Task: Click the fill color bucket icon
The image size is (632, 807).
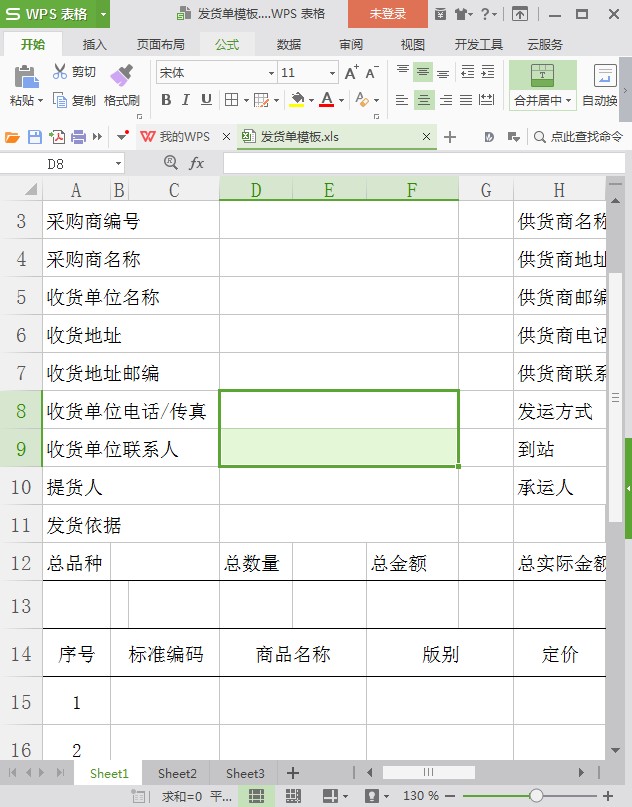Action: 297,99
